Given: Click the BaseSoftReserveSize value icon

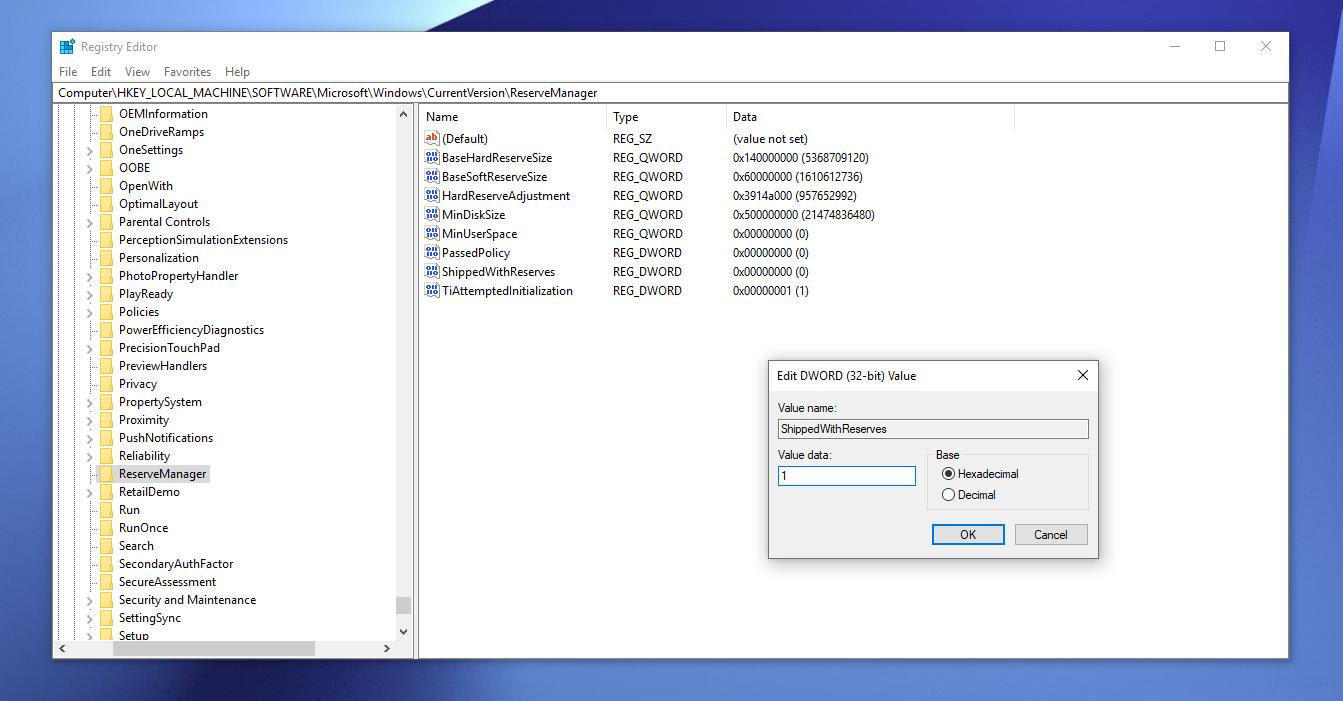Looking at the screenshot, I should 432,177.
